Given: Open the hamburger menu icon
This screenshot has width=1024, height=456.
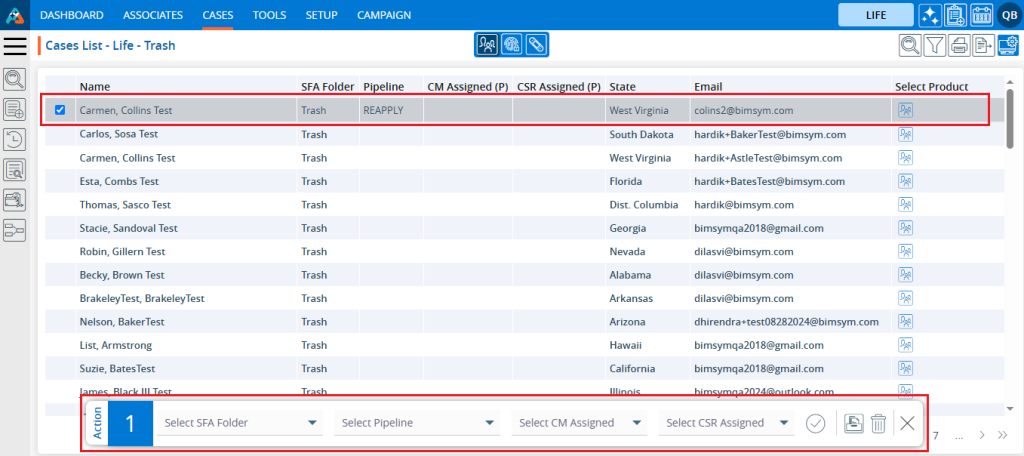Looking at the screenshot, I should pos(15,46).
